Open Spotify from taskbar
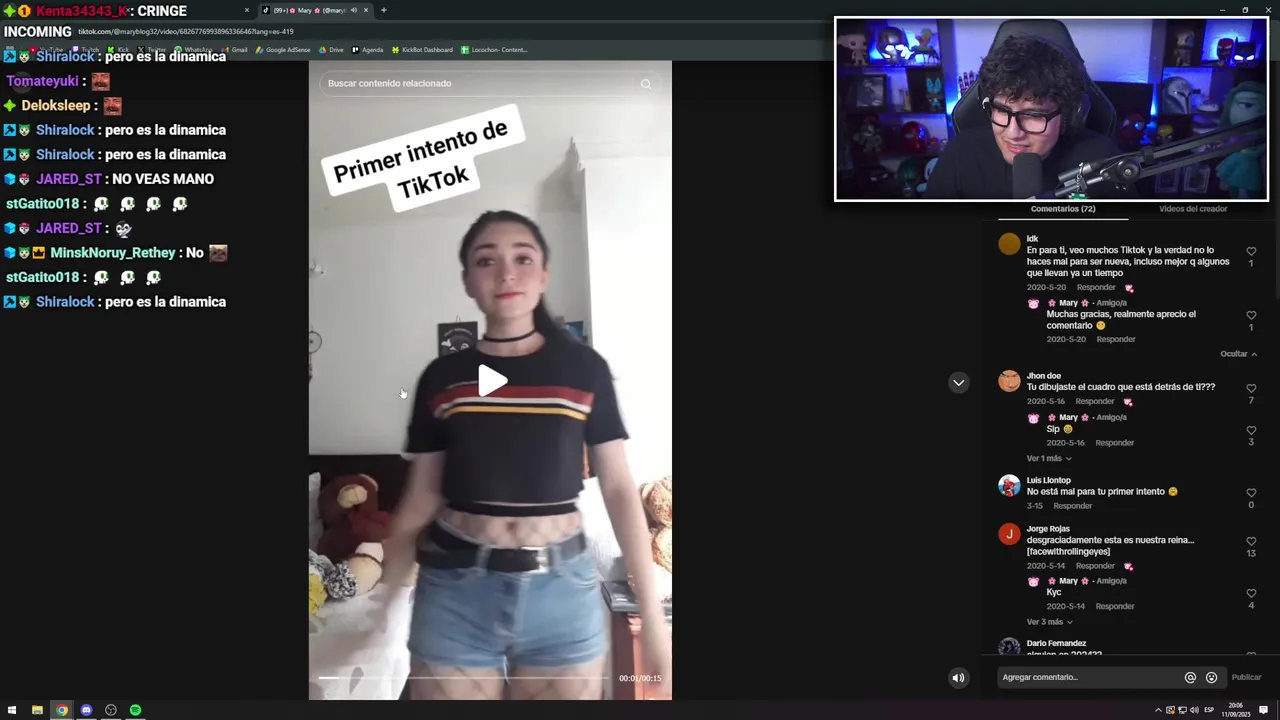Viewport: 1280px width, 720px height. pos(135,710)
